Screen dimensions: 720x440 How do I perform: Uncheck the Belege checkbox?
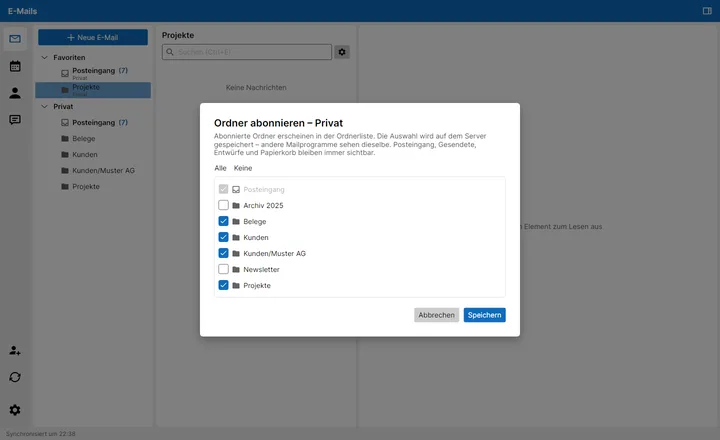(223, 221)
